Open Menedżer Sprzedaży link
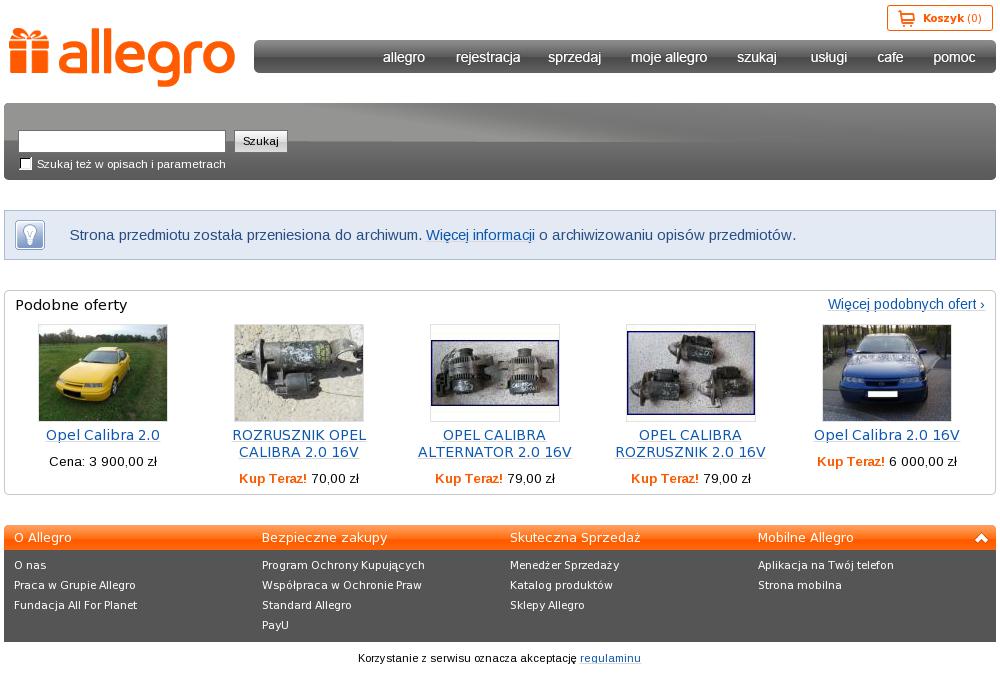1000x678 pixels. (564, 565)
